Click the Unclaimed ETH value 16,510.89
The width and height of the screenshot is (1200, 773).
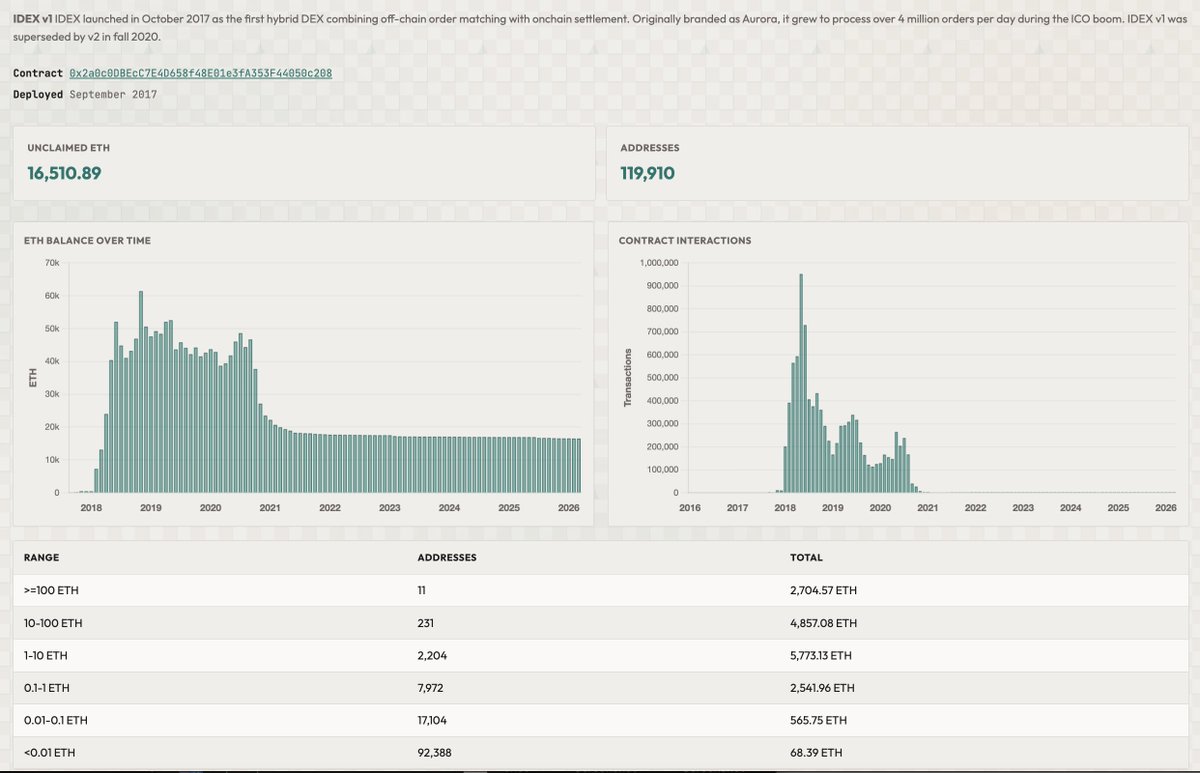click(x=64, y=173)
